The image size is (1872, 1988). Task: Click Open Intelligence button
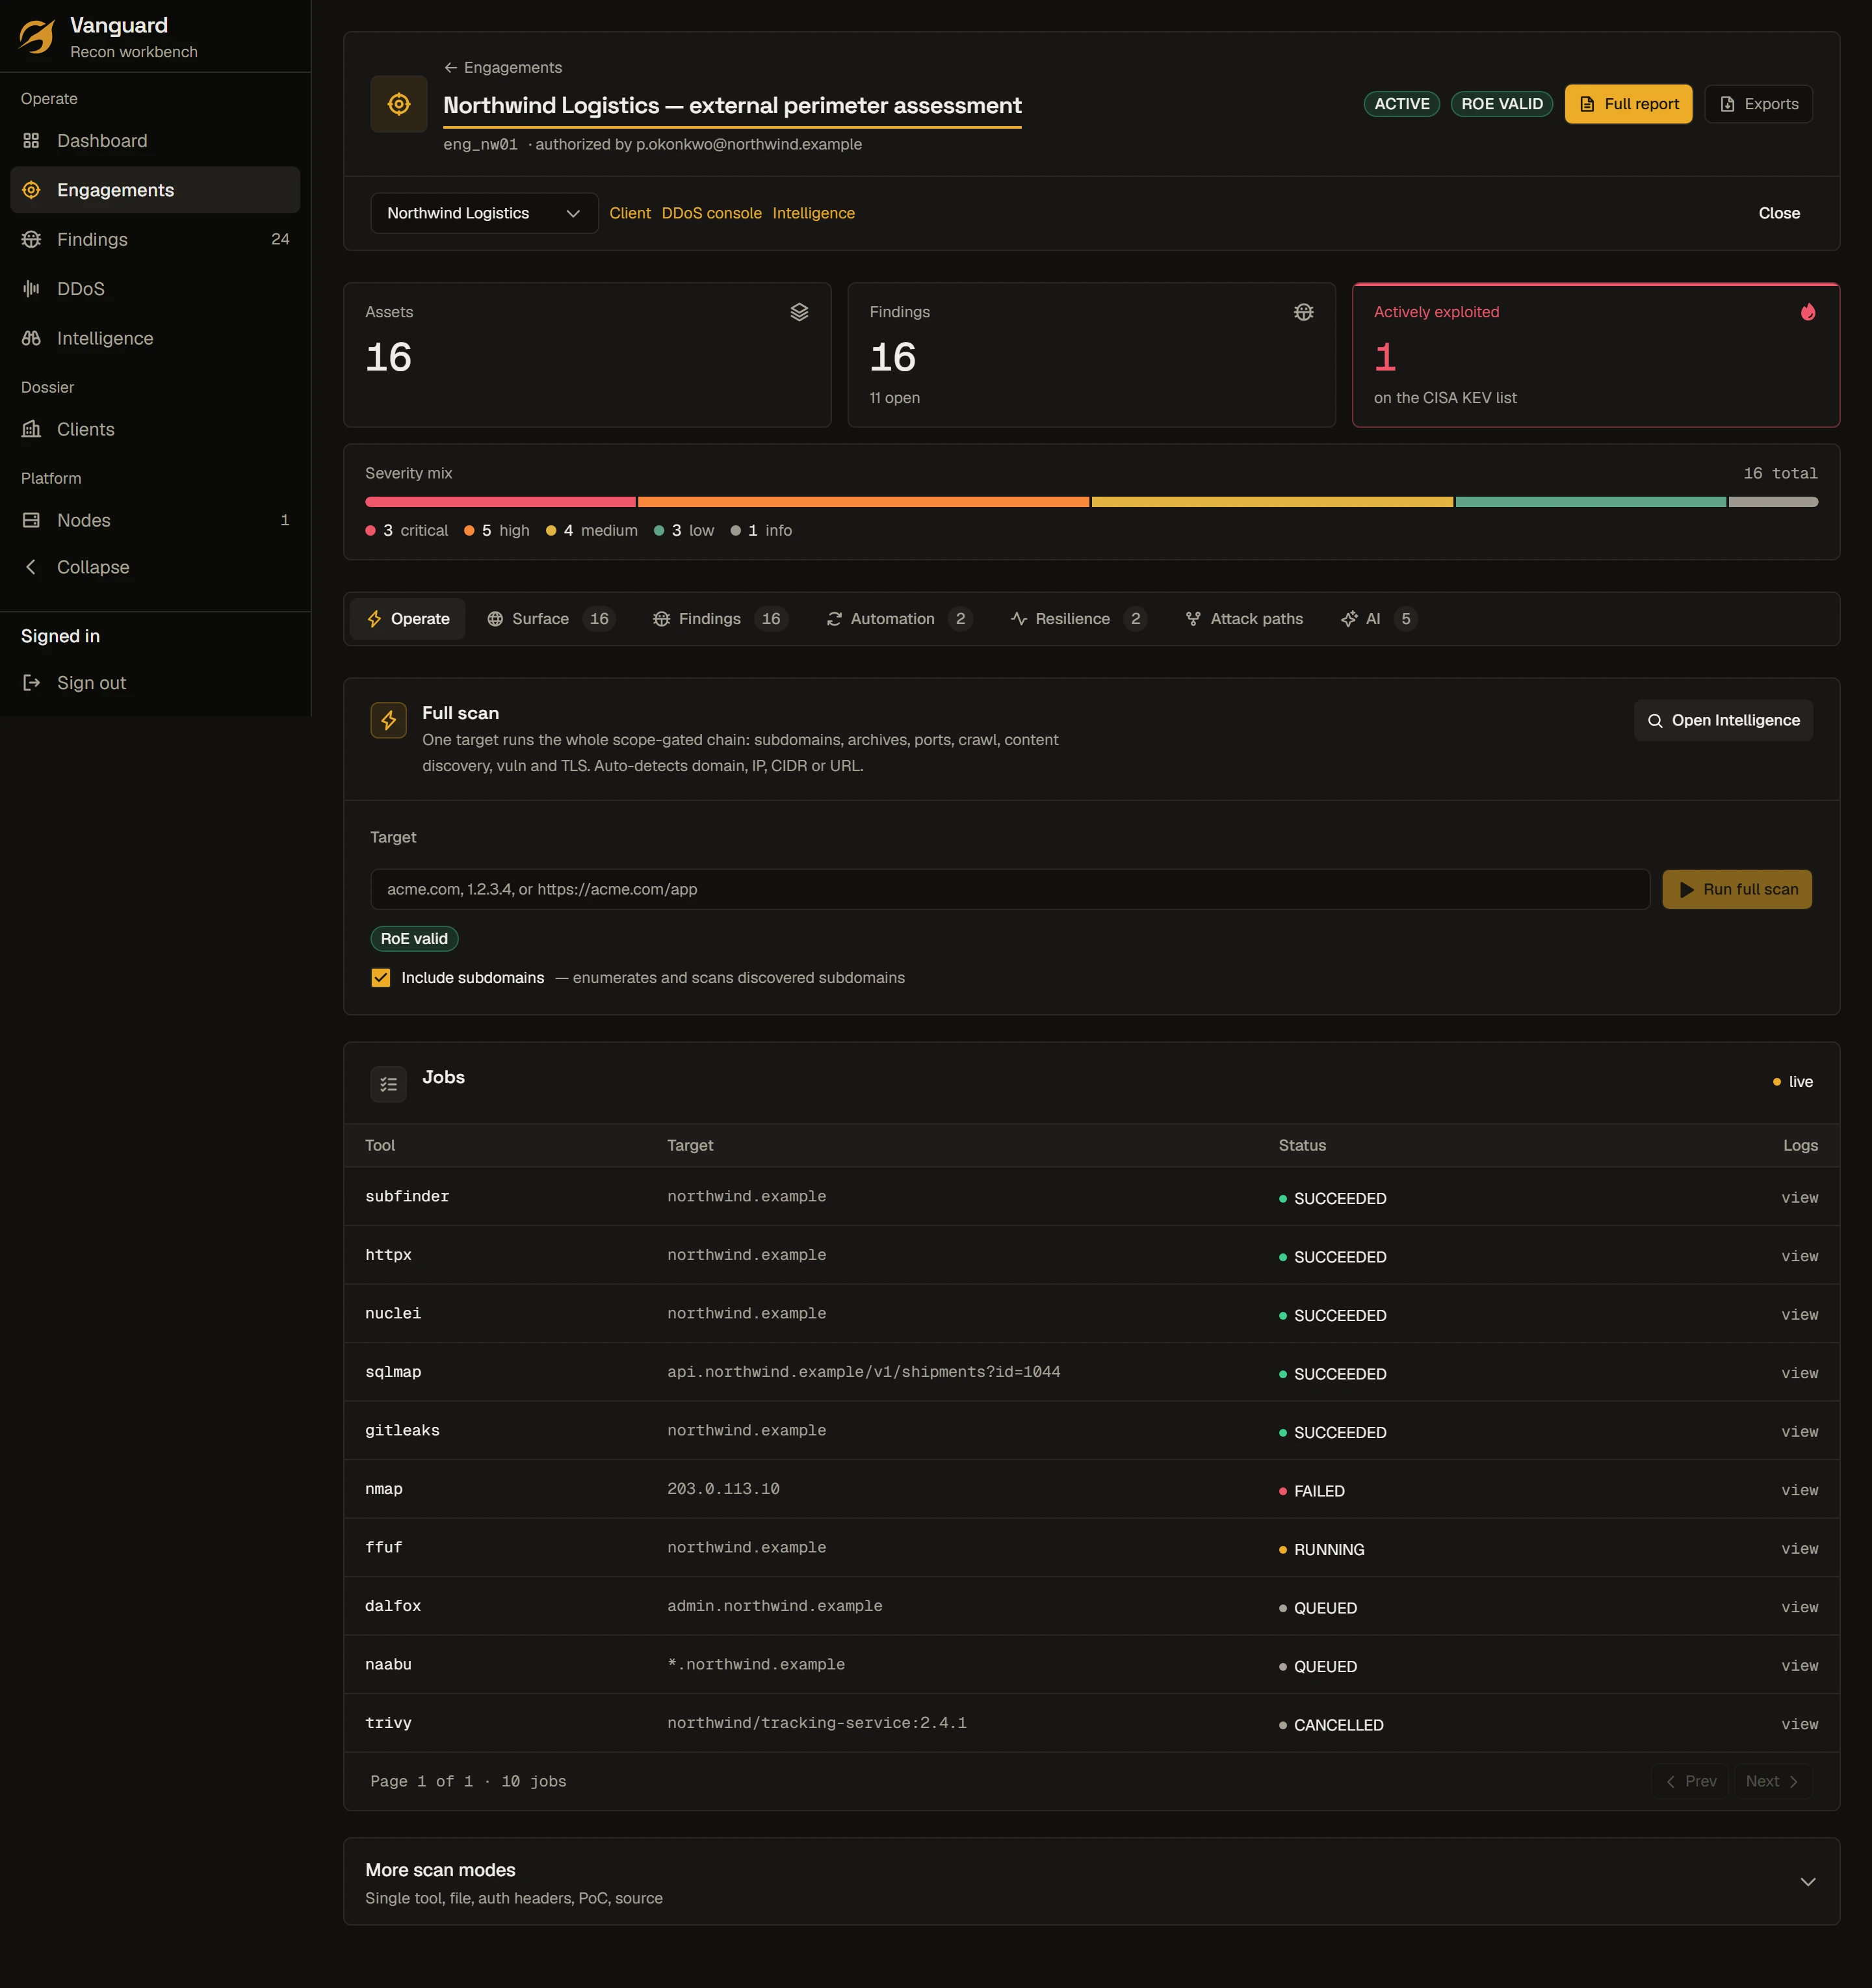[1723, 720]
